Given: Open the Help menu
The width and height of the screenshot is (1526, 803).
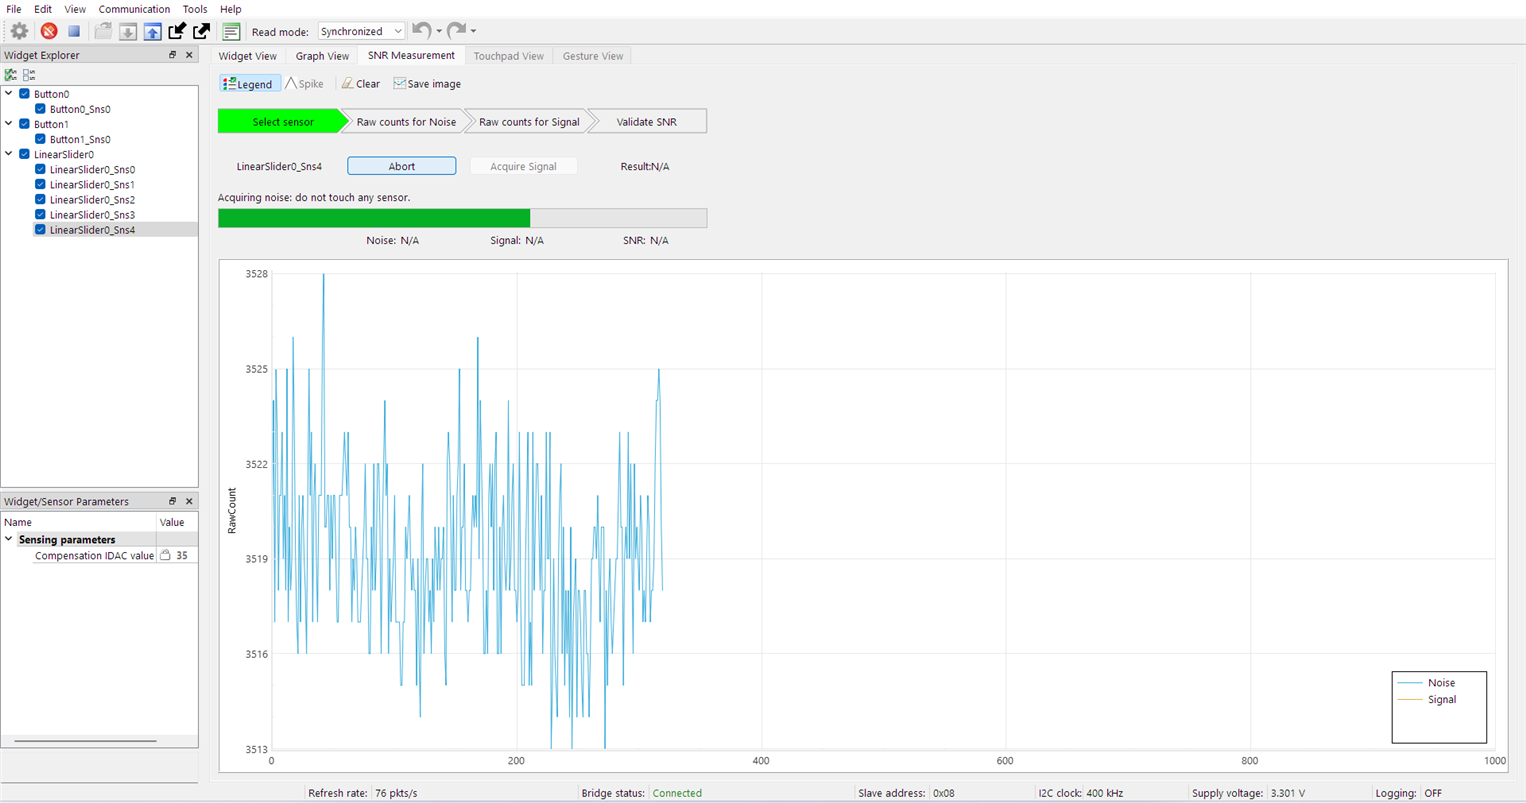Looking at the screenshot, I should click(x=230, y=9).
